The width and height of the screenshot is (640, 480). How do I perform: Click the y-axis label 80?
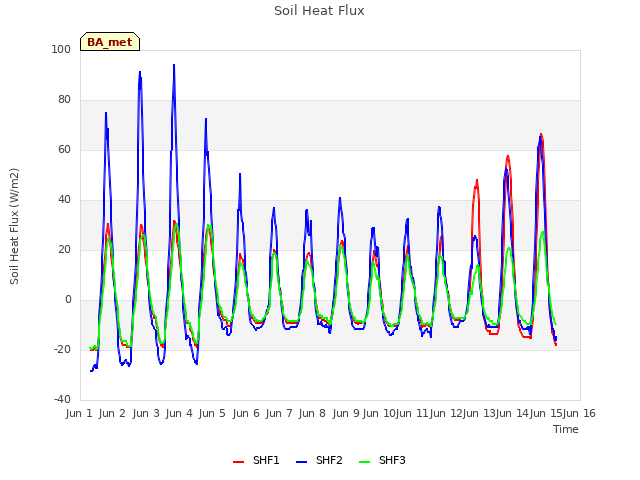point(64,100)
